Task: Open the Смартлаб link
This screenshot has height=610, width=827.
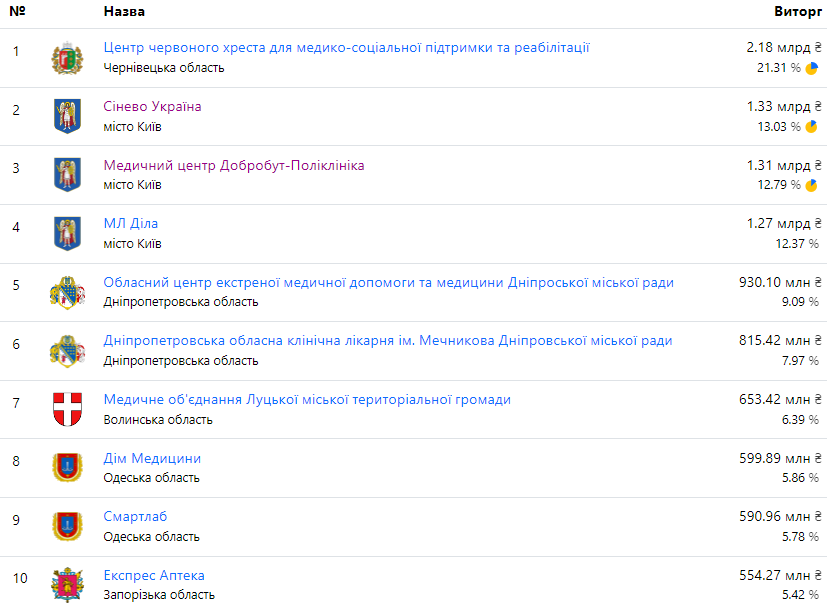Action: (x=135, y=516)
